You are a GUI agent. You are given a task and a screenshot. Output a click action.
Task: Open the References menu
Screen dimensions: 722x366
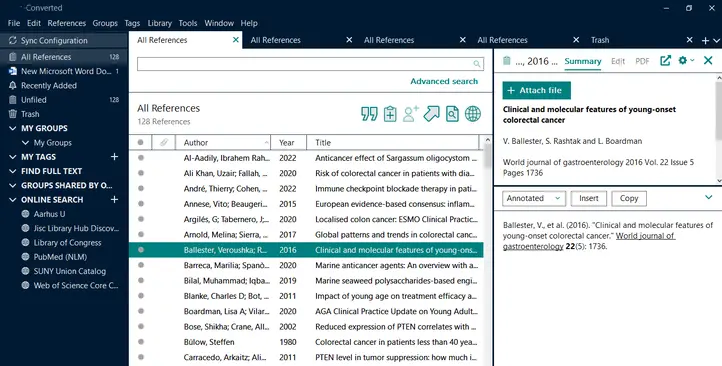(66, 23)
